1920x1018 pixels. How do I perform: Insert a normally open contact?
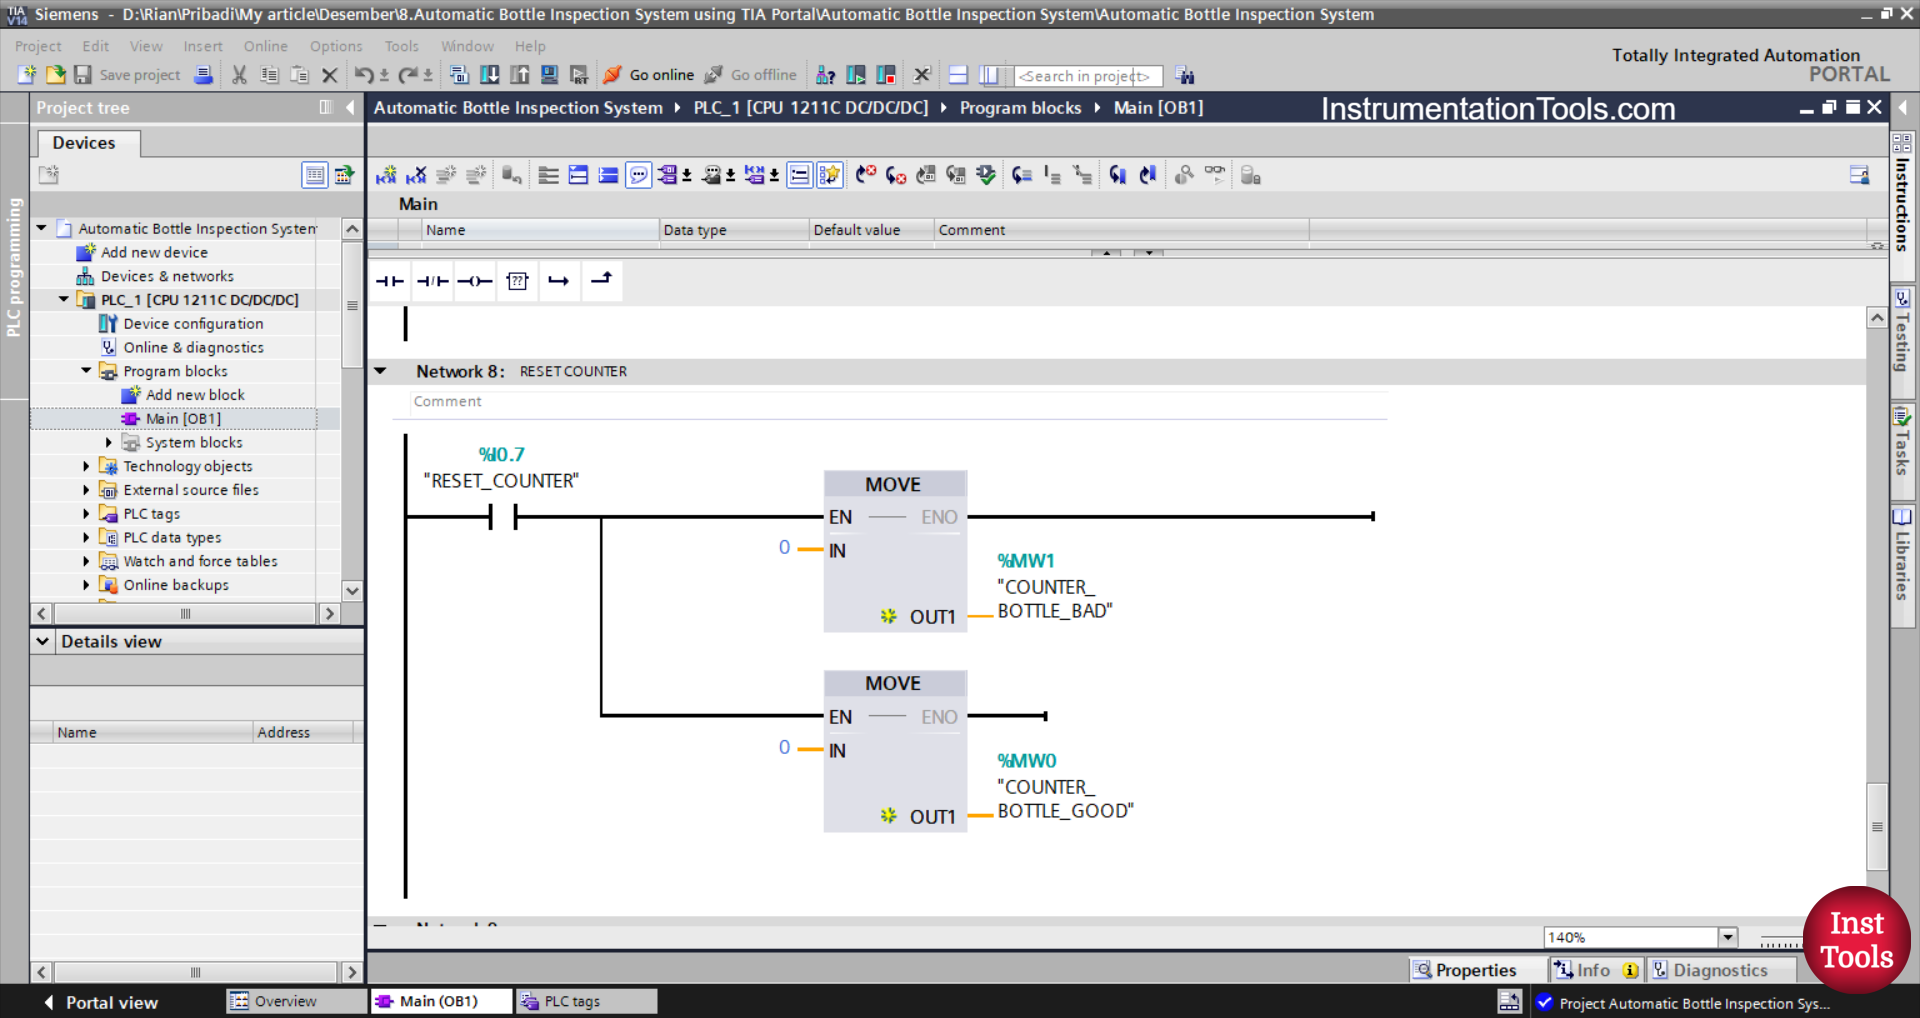[390, 281]
